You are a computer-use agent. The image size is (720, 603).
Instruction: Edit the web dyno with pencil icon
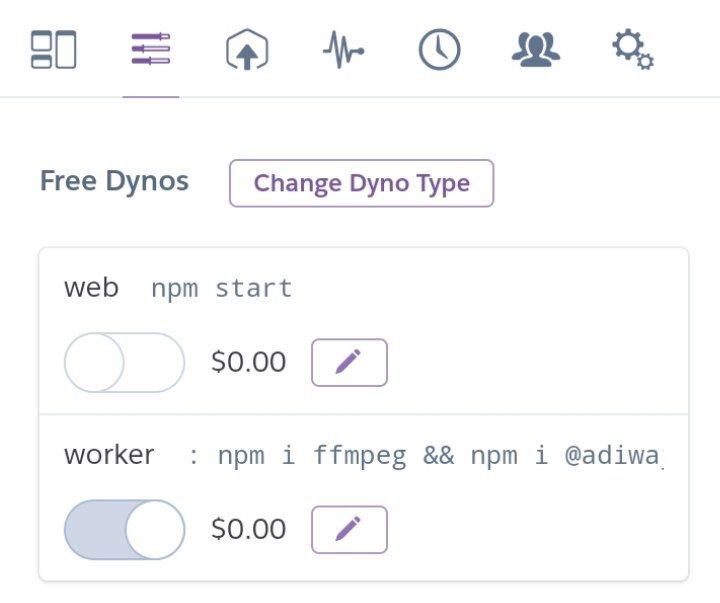tap(349, 362)
